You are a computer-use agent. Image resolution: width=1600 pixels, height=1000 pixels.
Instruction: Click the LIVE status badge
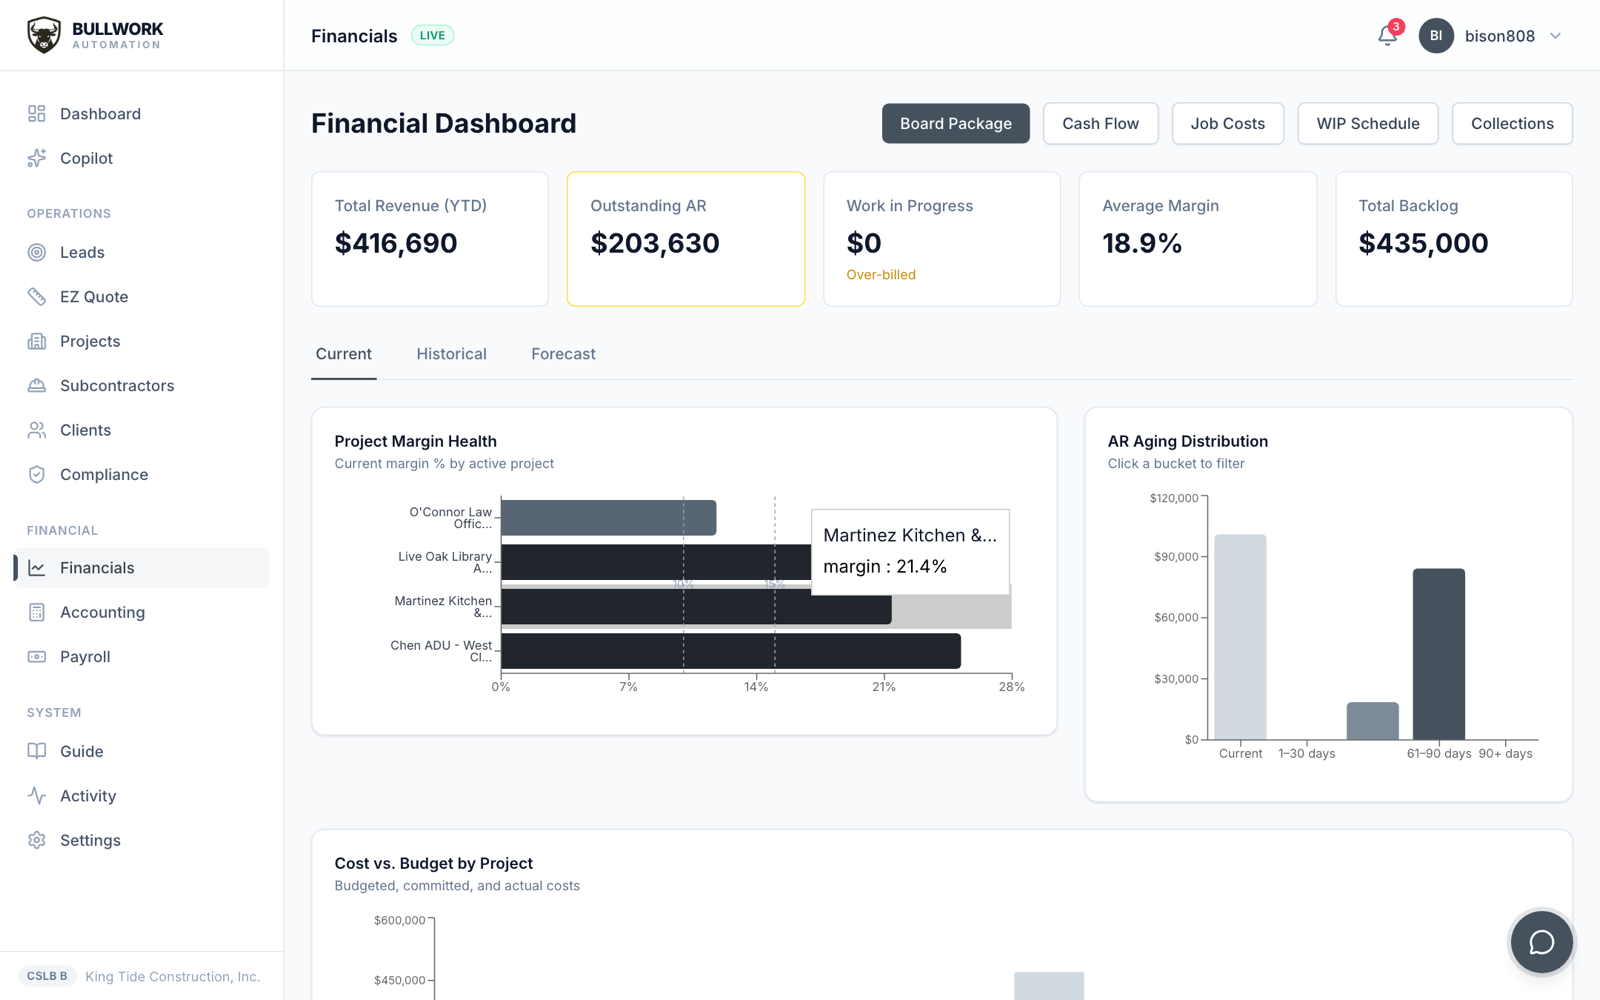pyautogui.click(x=432, y=35)
